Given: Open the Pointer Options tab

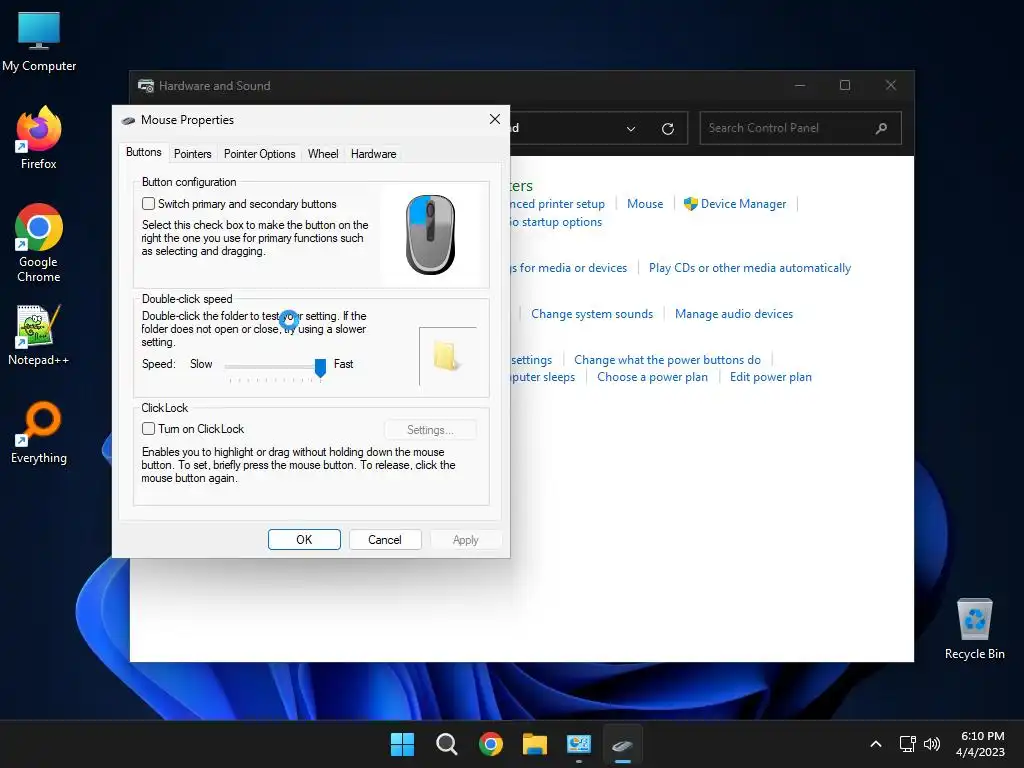Looking at the screenshot, I should 259,153.
